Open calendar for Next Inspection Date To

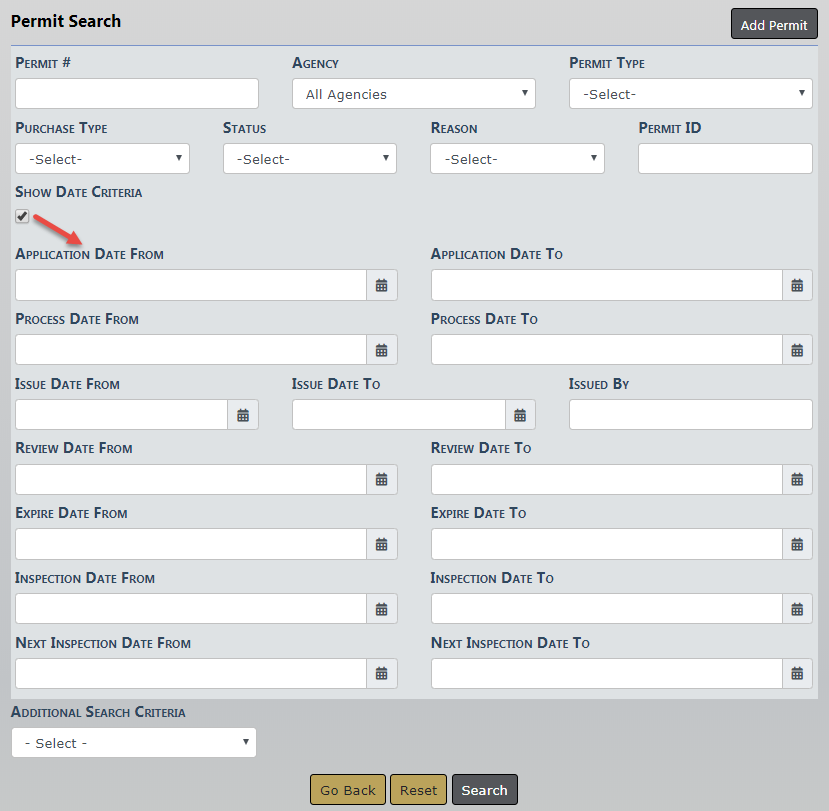coord(797,674)
